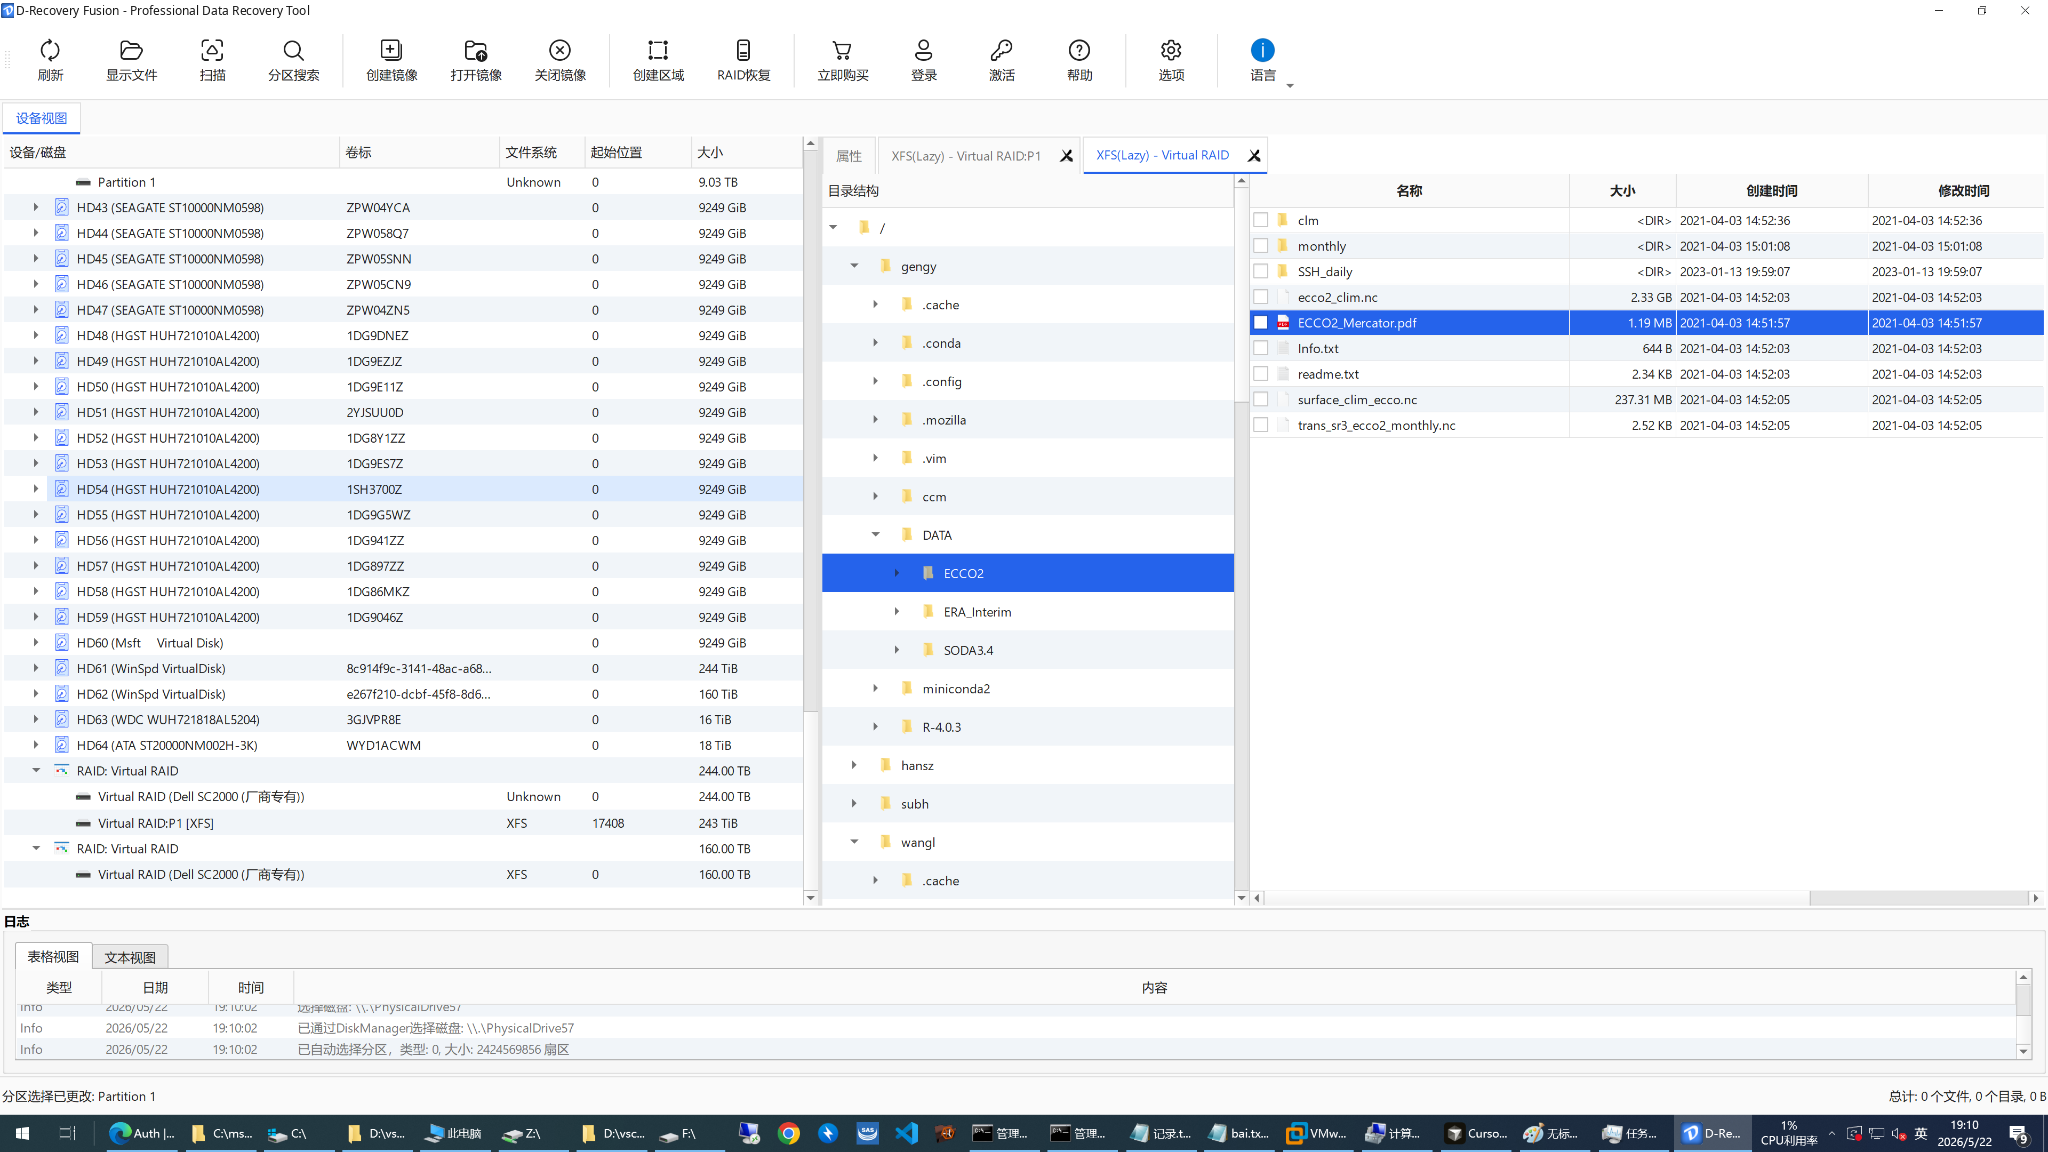Open Chrome from the taskbar
The height and width of the screenshot is (1152, 2048).
(789, 1133)
